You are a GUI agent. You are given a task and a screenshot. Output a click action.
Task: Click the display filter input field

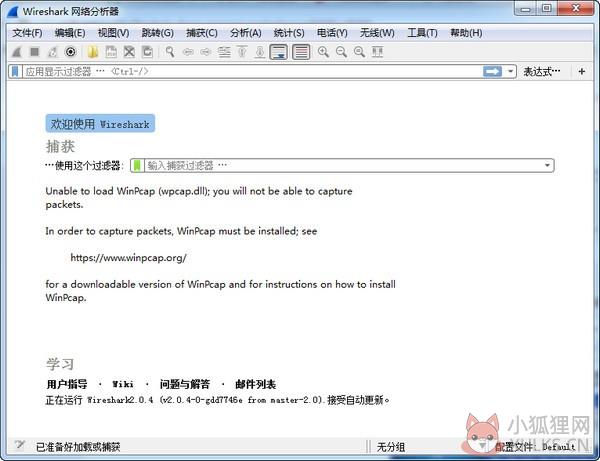coord(253,72)
